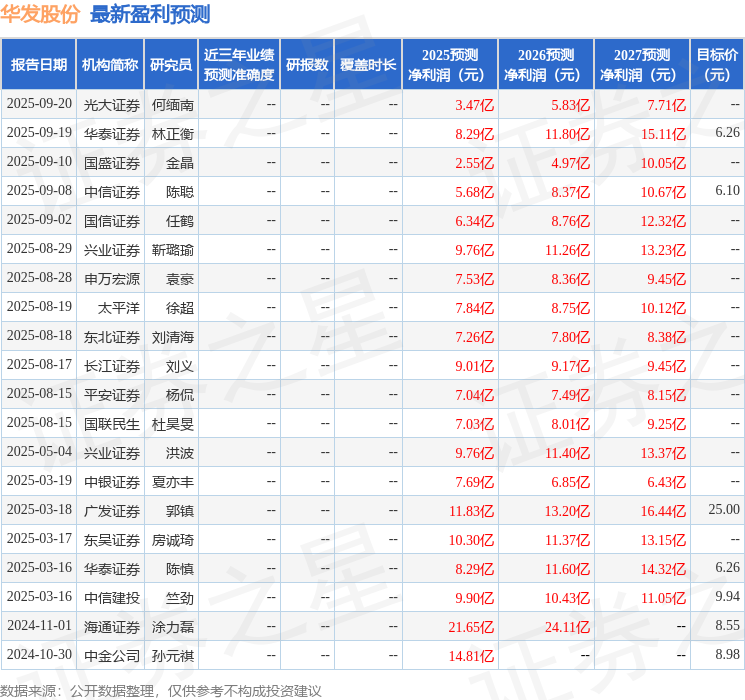This screenshot has width=745, height=700.
Task: Click analyst name 林正衡
Action: pyautogui.click(x=172, y=134)
